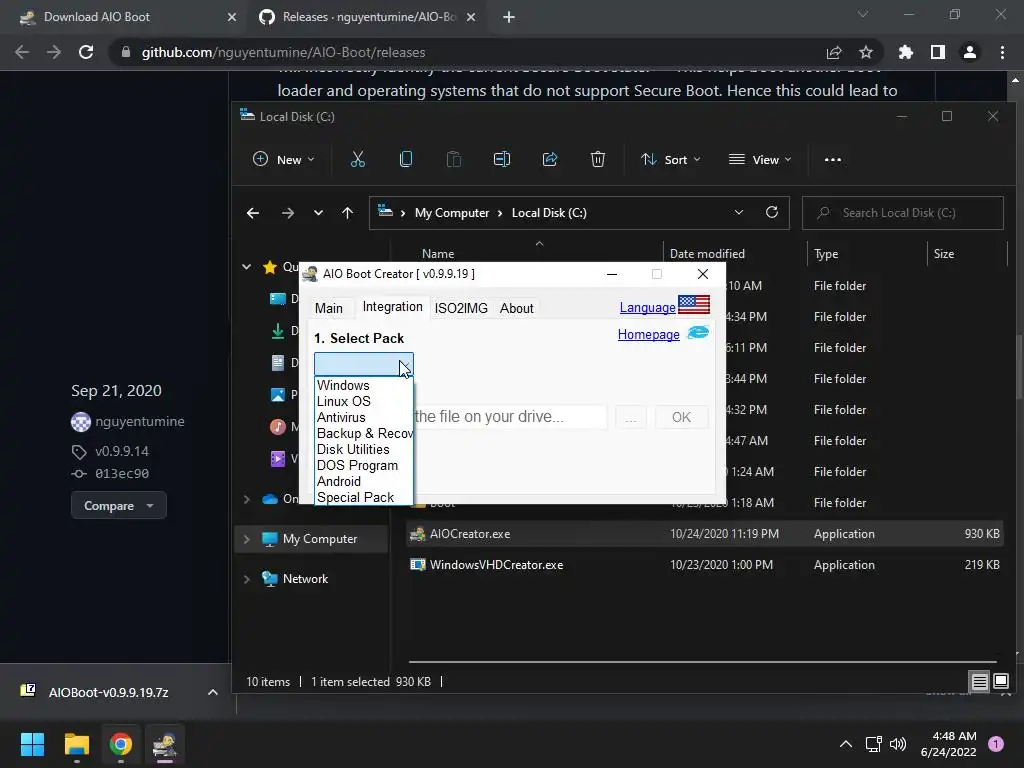Open Explorer recent locations chevron
This screenshot has width=1024, height=768.
coord(318,213)
